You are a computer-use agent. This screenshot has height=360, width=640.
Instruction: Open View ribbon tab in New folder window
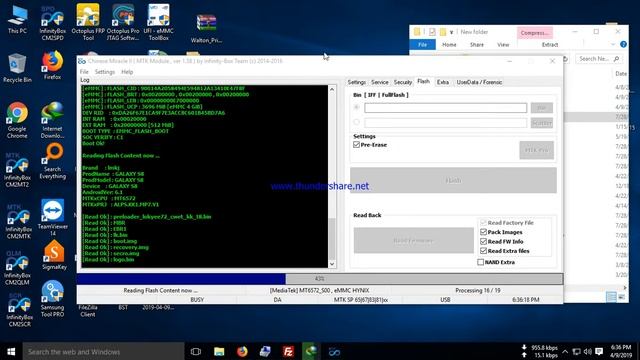503,44
